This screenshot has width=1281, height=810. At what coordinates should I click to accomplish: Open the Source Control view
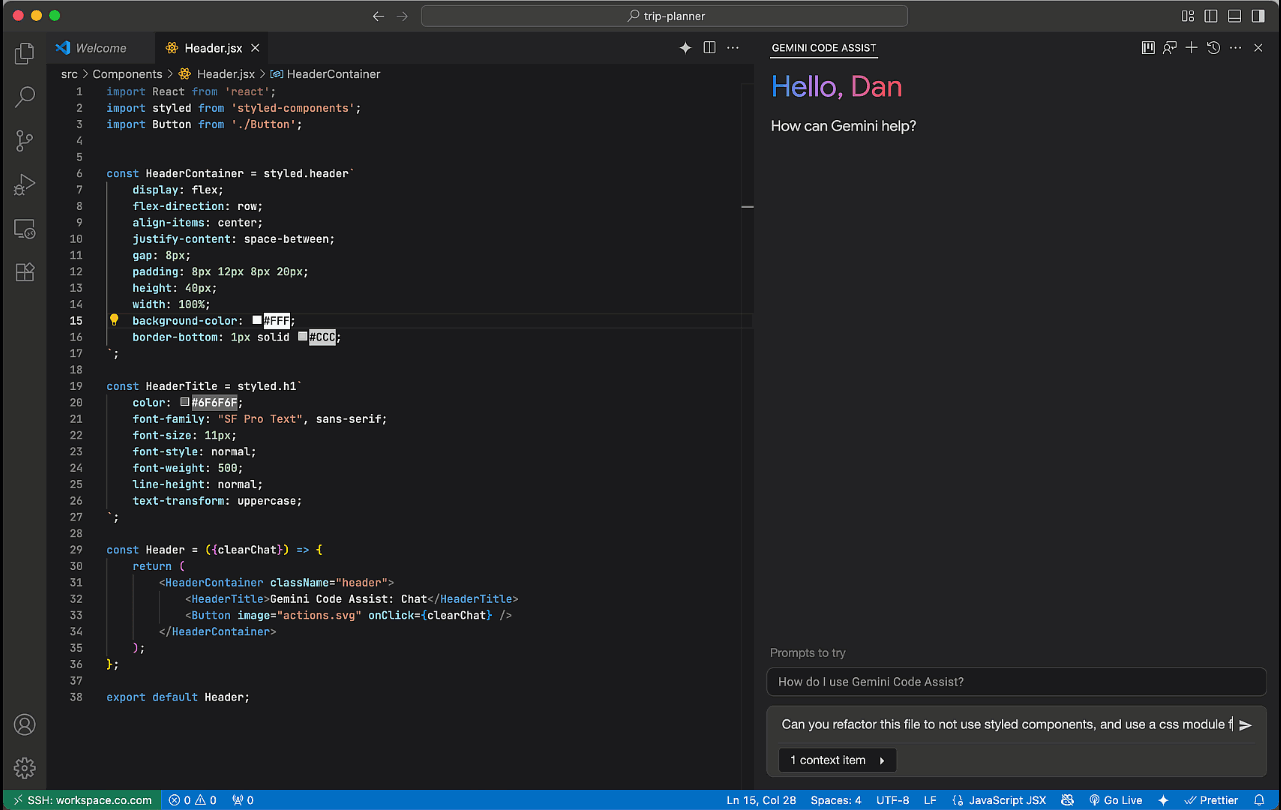tap(24, 140)
